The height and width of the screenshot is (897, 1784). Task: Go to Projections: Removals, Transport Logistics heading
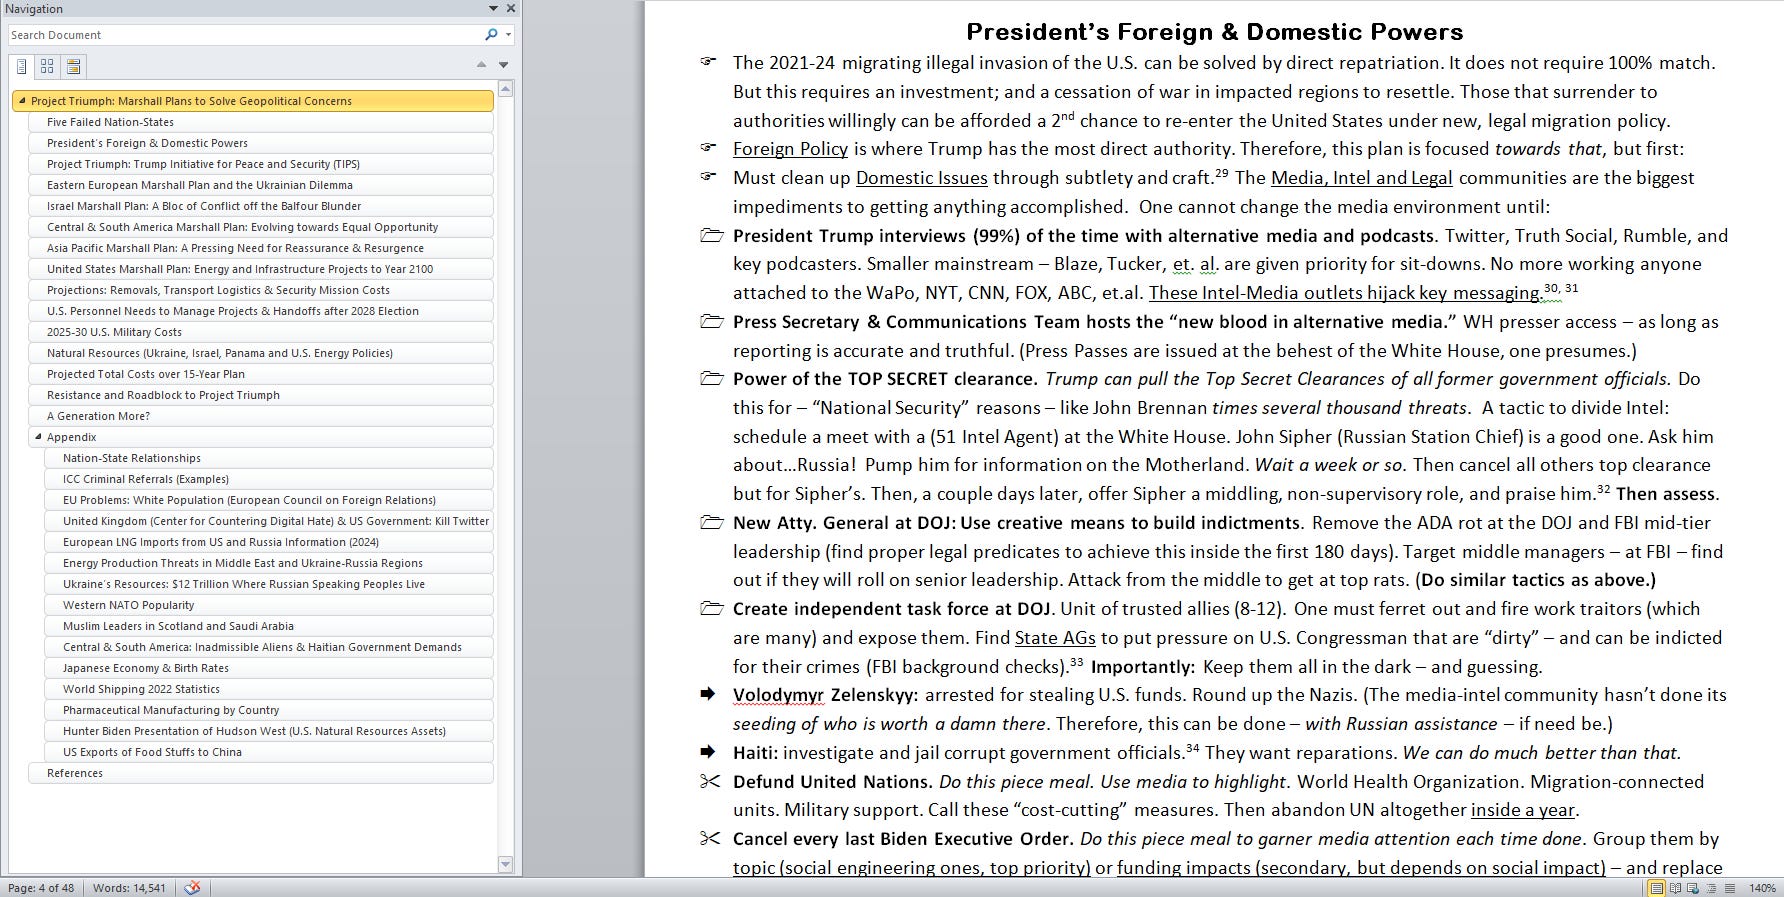pyautogui.click(x=261, y=290)
